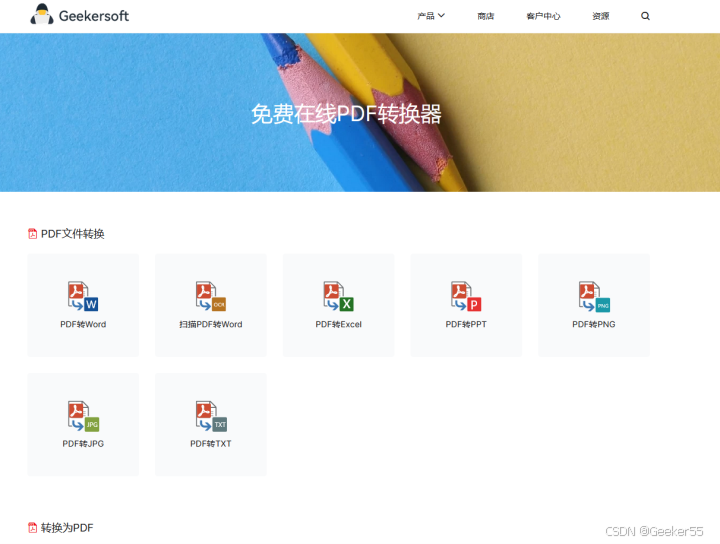This screenshot has height=544, width=720.
Task: Expand the 产品 dropdown menu
Action: click(x=431, y=16)
